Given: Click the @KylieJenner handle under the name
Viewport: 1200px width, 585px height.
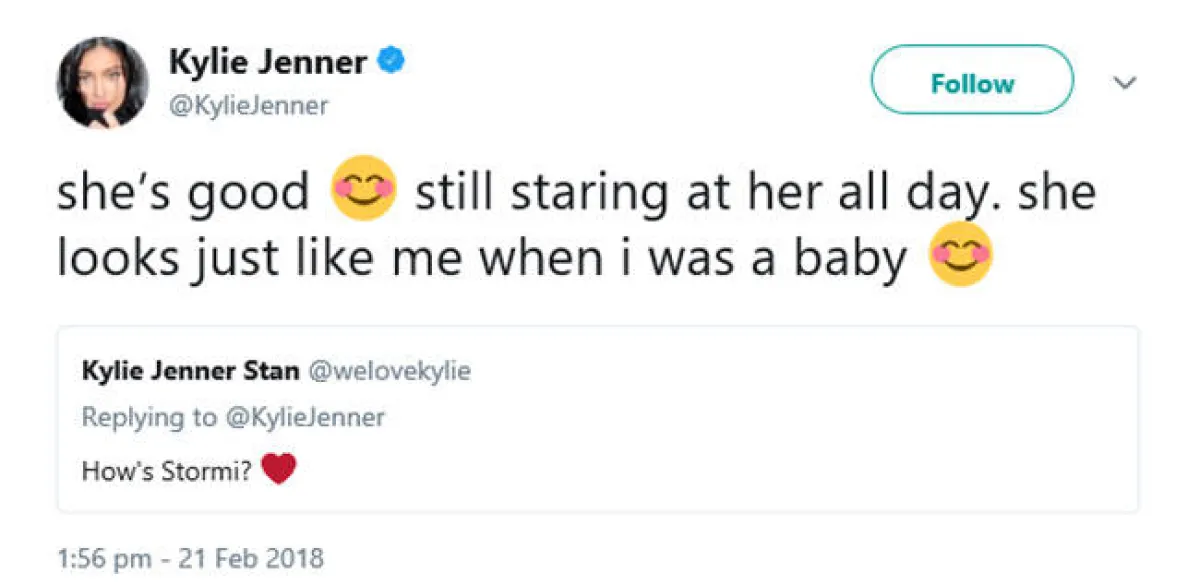Looking at the screenshot, I should [248, 105].
